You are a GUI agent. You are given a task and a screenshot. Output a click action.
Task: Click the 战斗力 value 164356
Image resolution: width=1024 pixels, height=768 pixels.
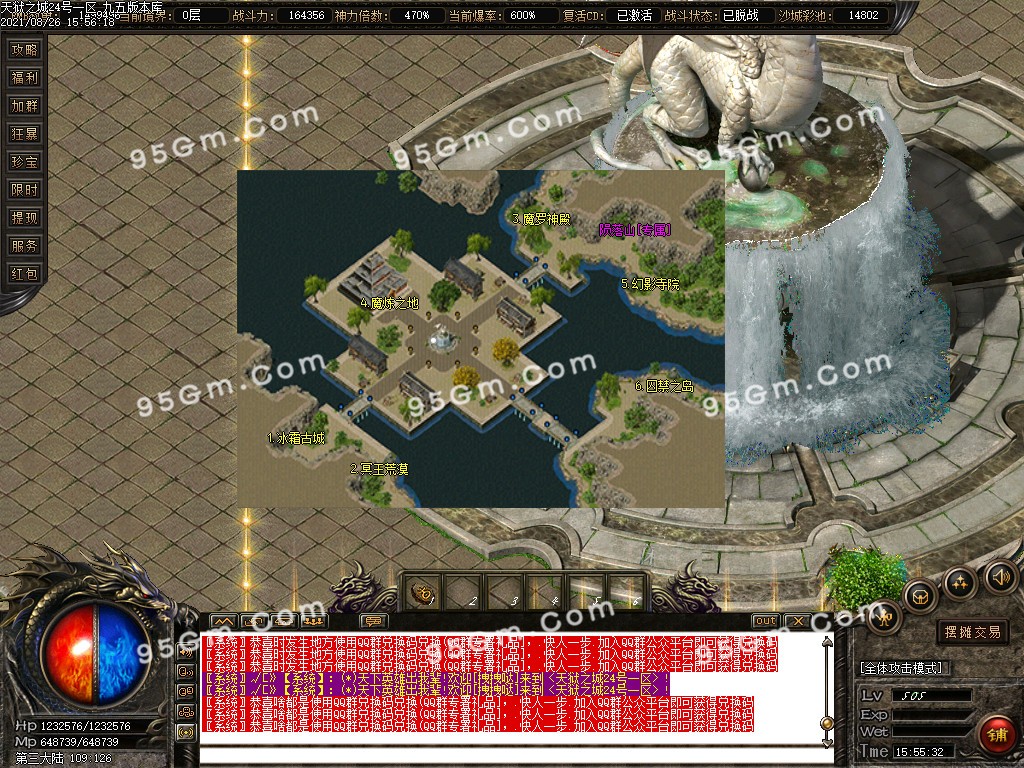coord(306,15)
